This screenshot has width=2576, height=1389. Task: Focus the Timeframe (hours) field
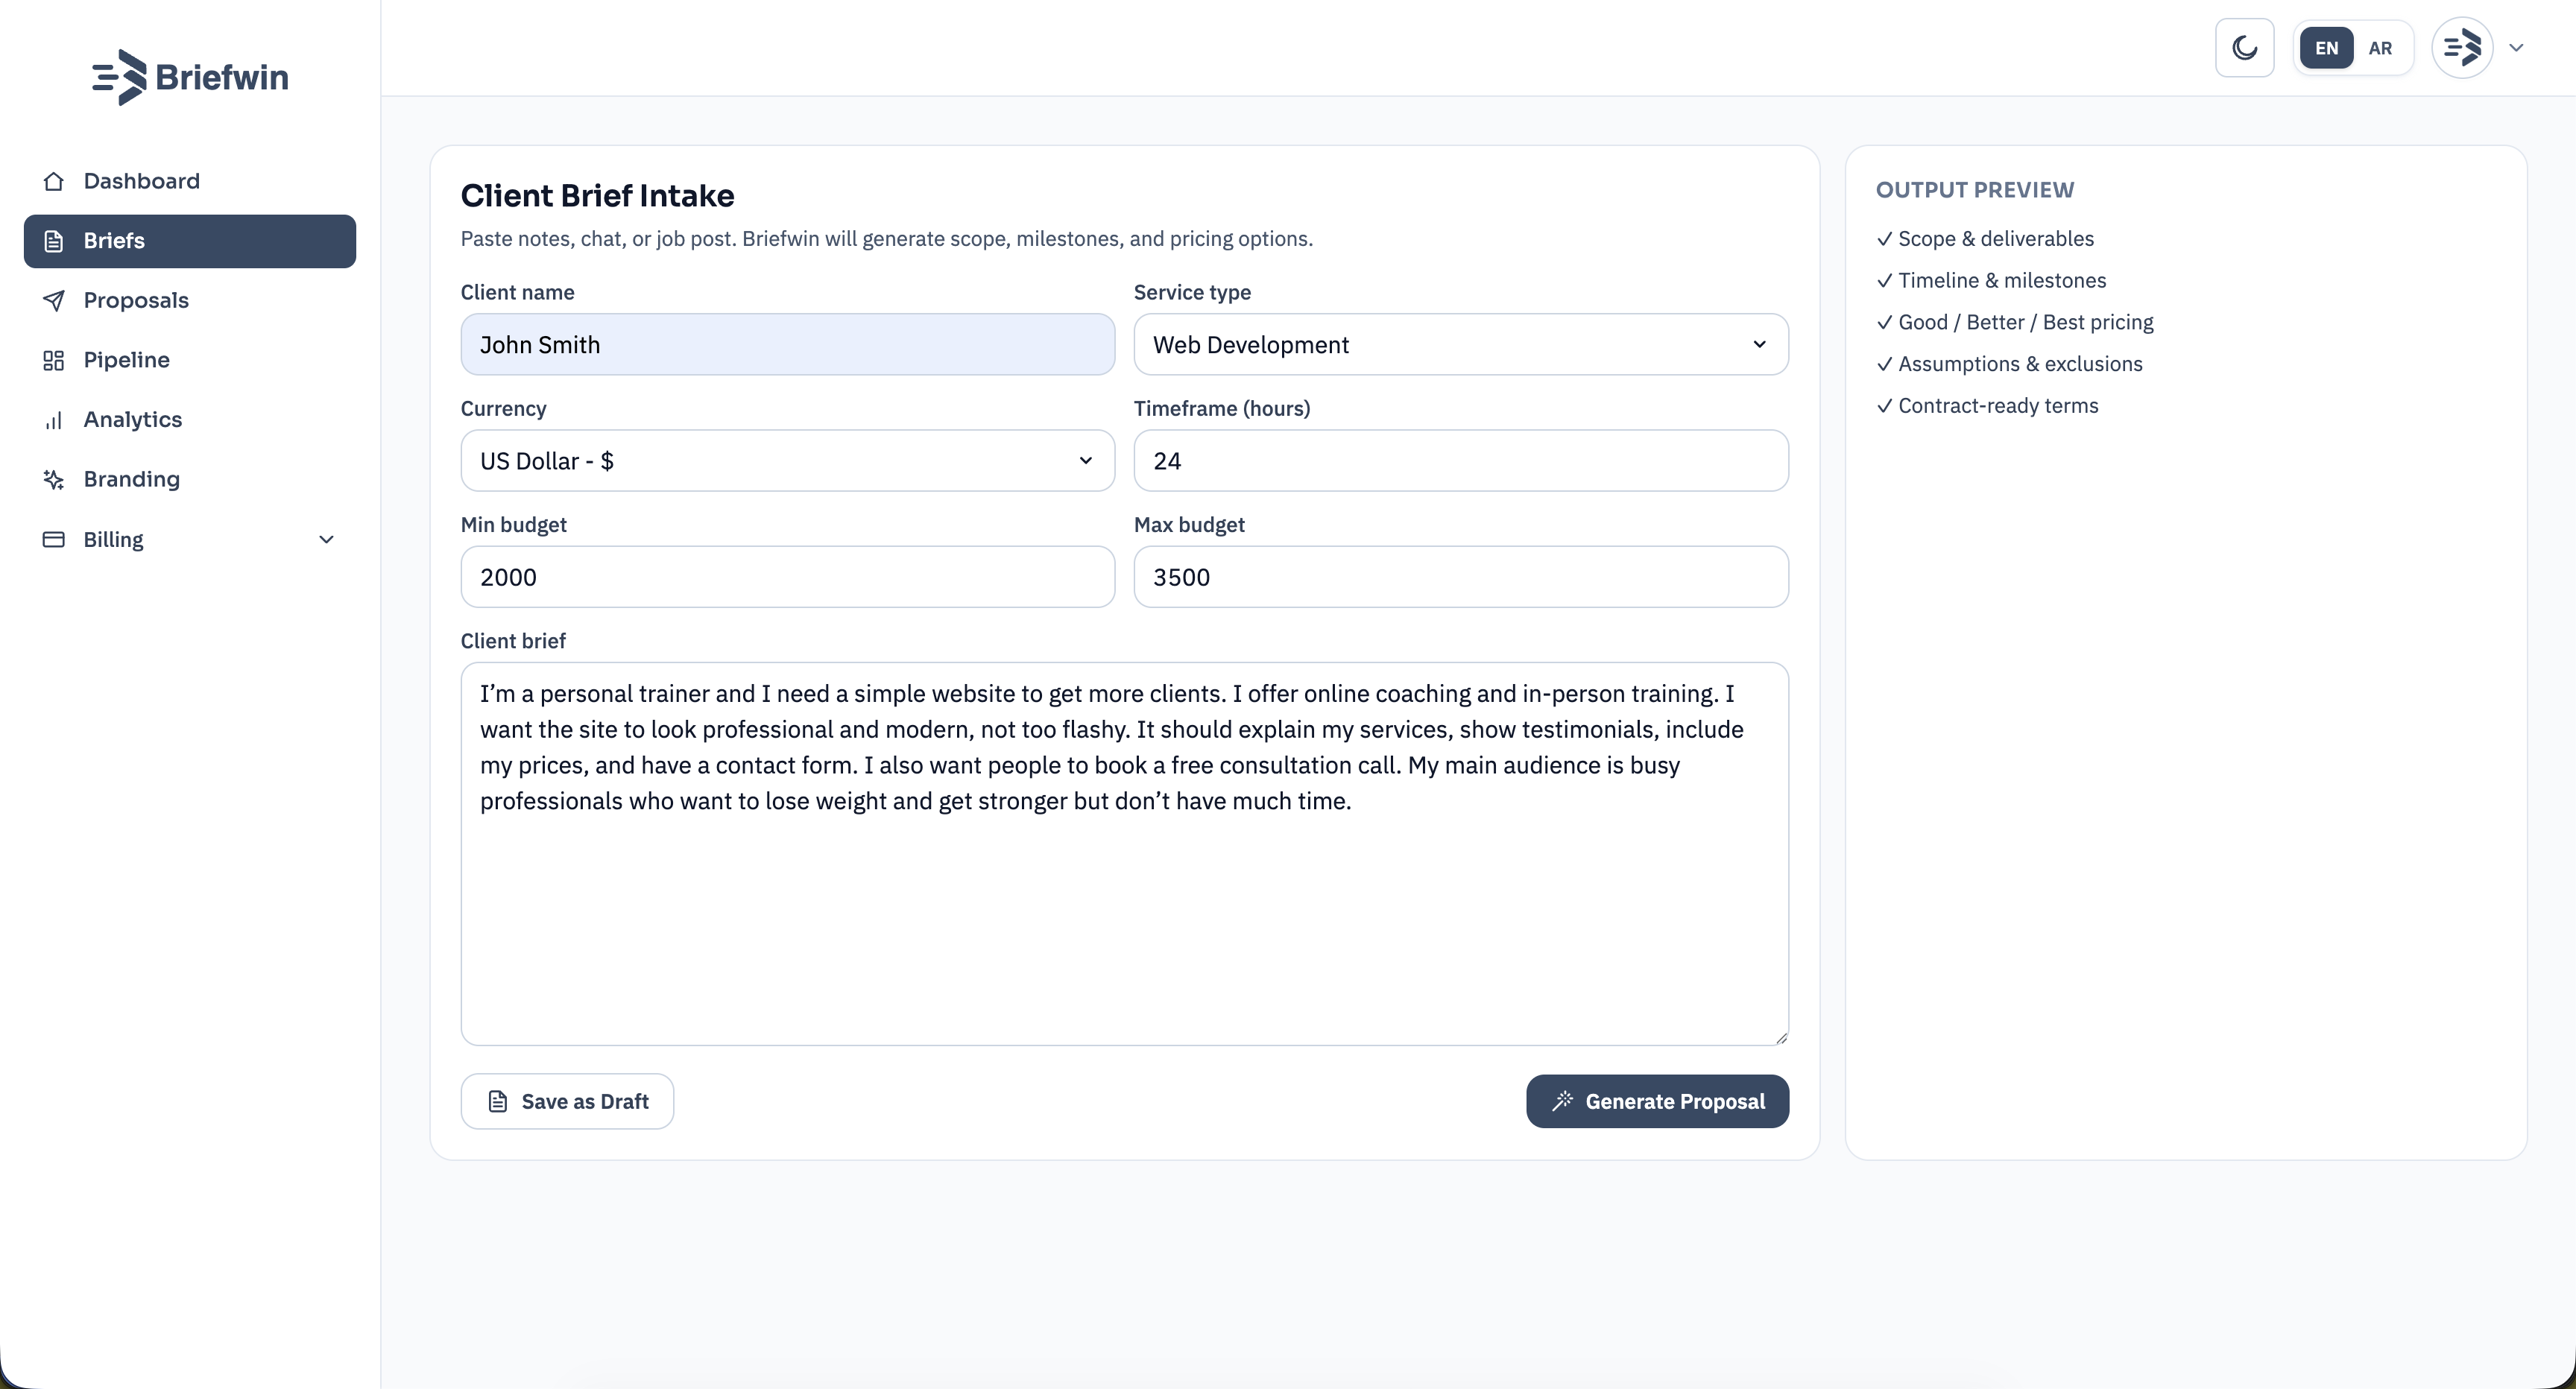point(1460,461)
